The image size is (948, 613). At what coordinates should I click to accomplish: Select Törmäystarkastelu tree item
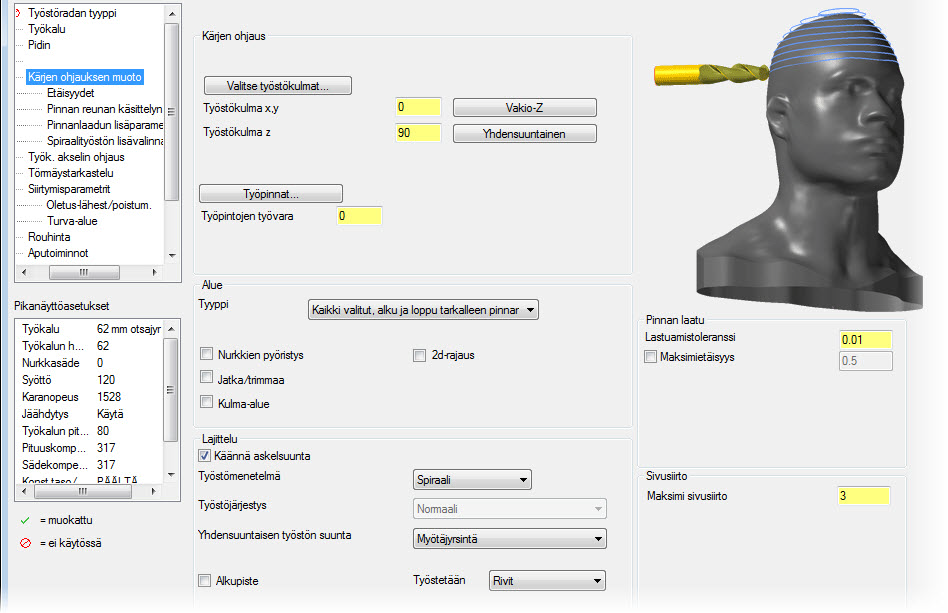(x=71, y=173)
